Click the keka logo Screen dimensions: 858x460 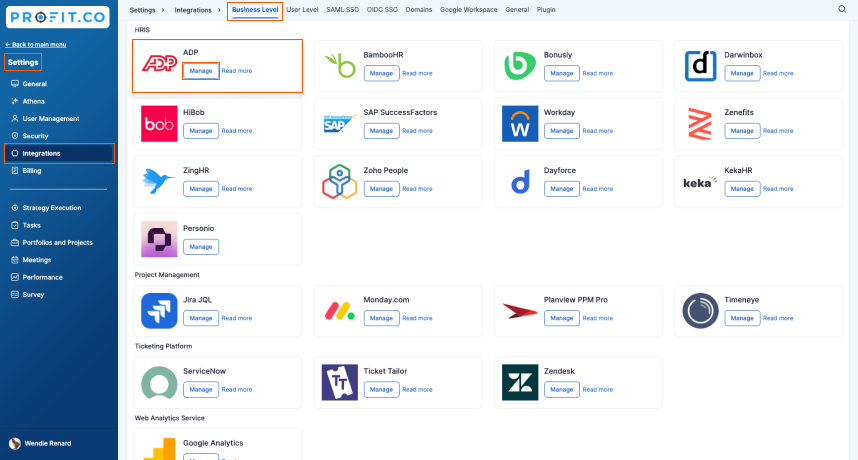700,182
